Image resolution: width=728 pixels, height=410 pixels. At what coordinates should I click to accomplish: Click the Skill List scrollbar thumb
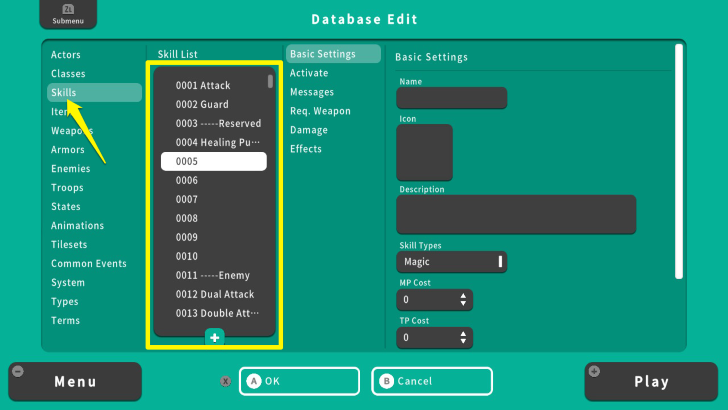pyautogui.click(x=270, y=82)
